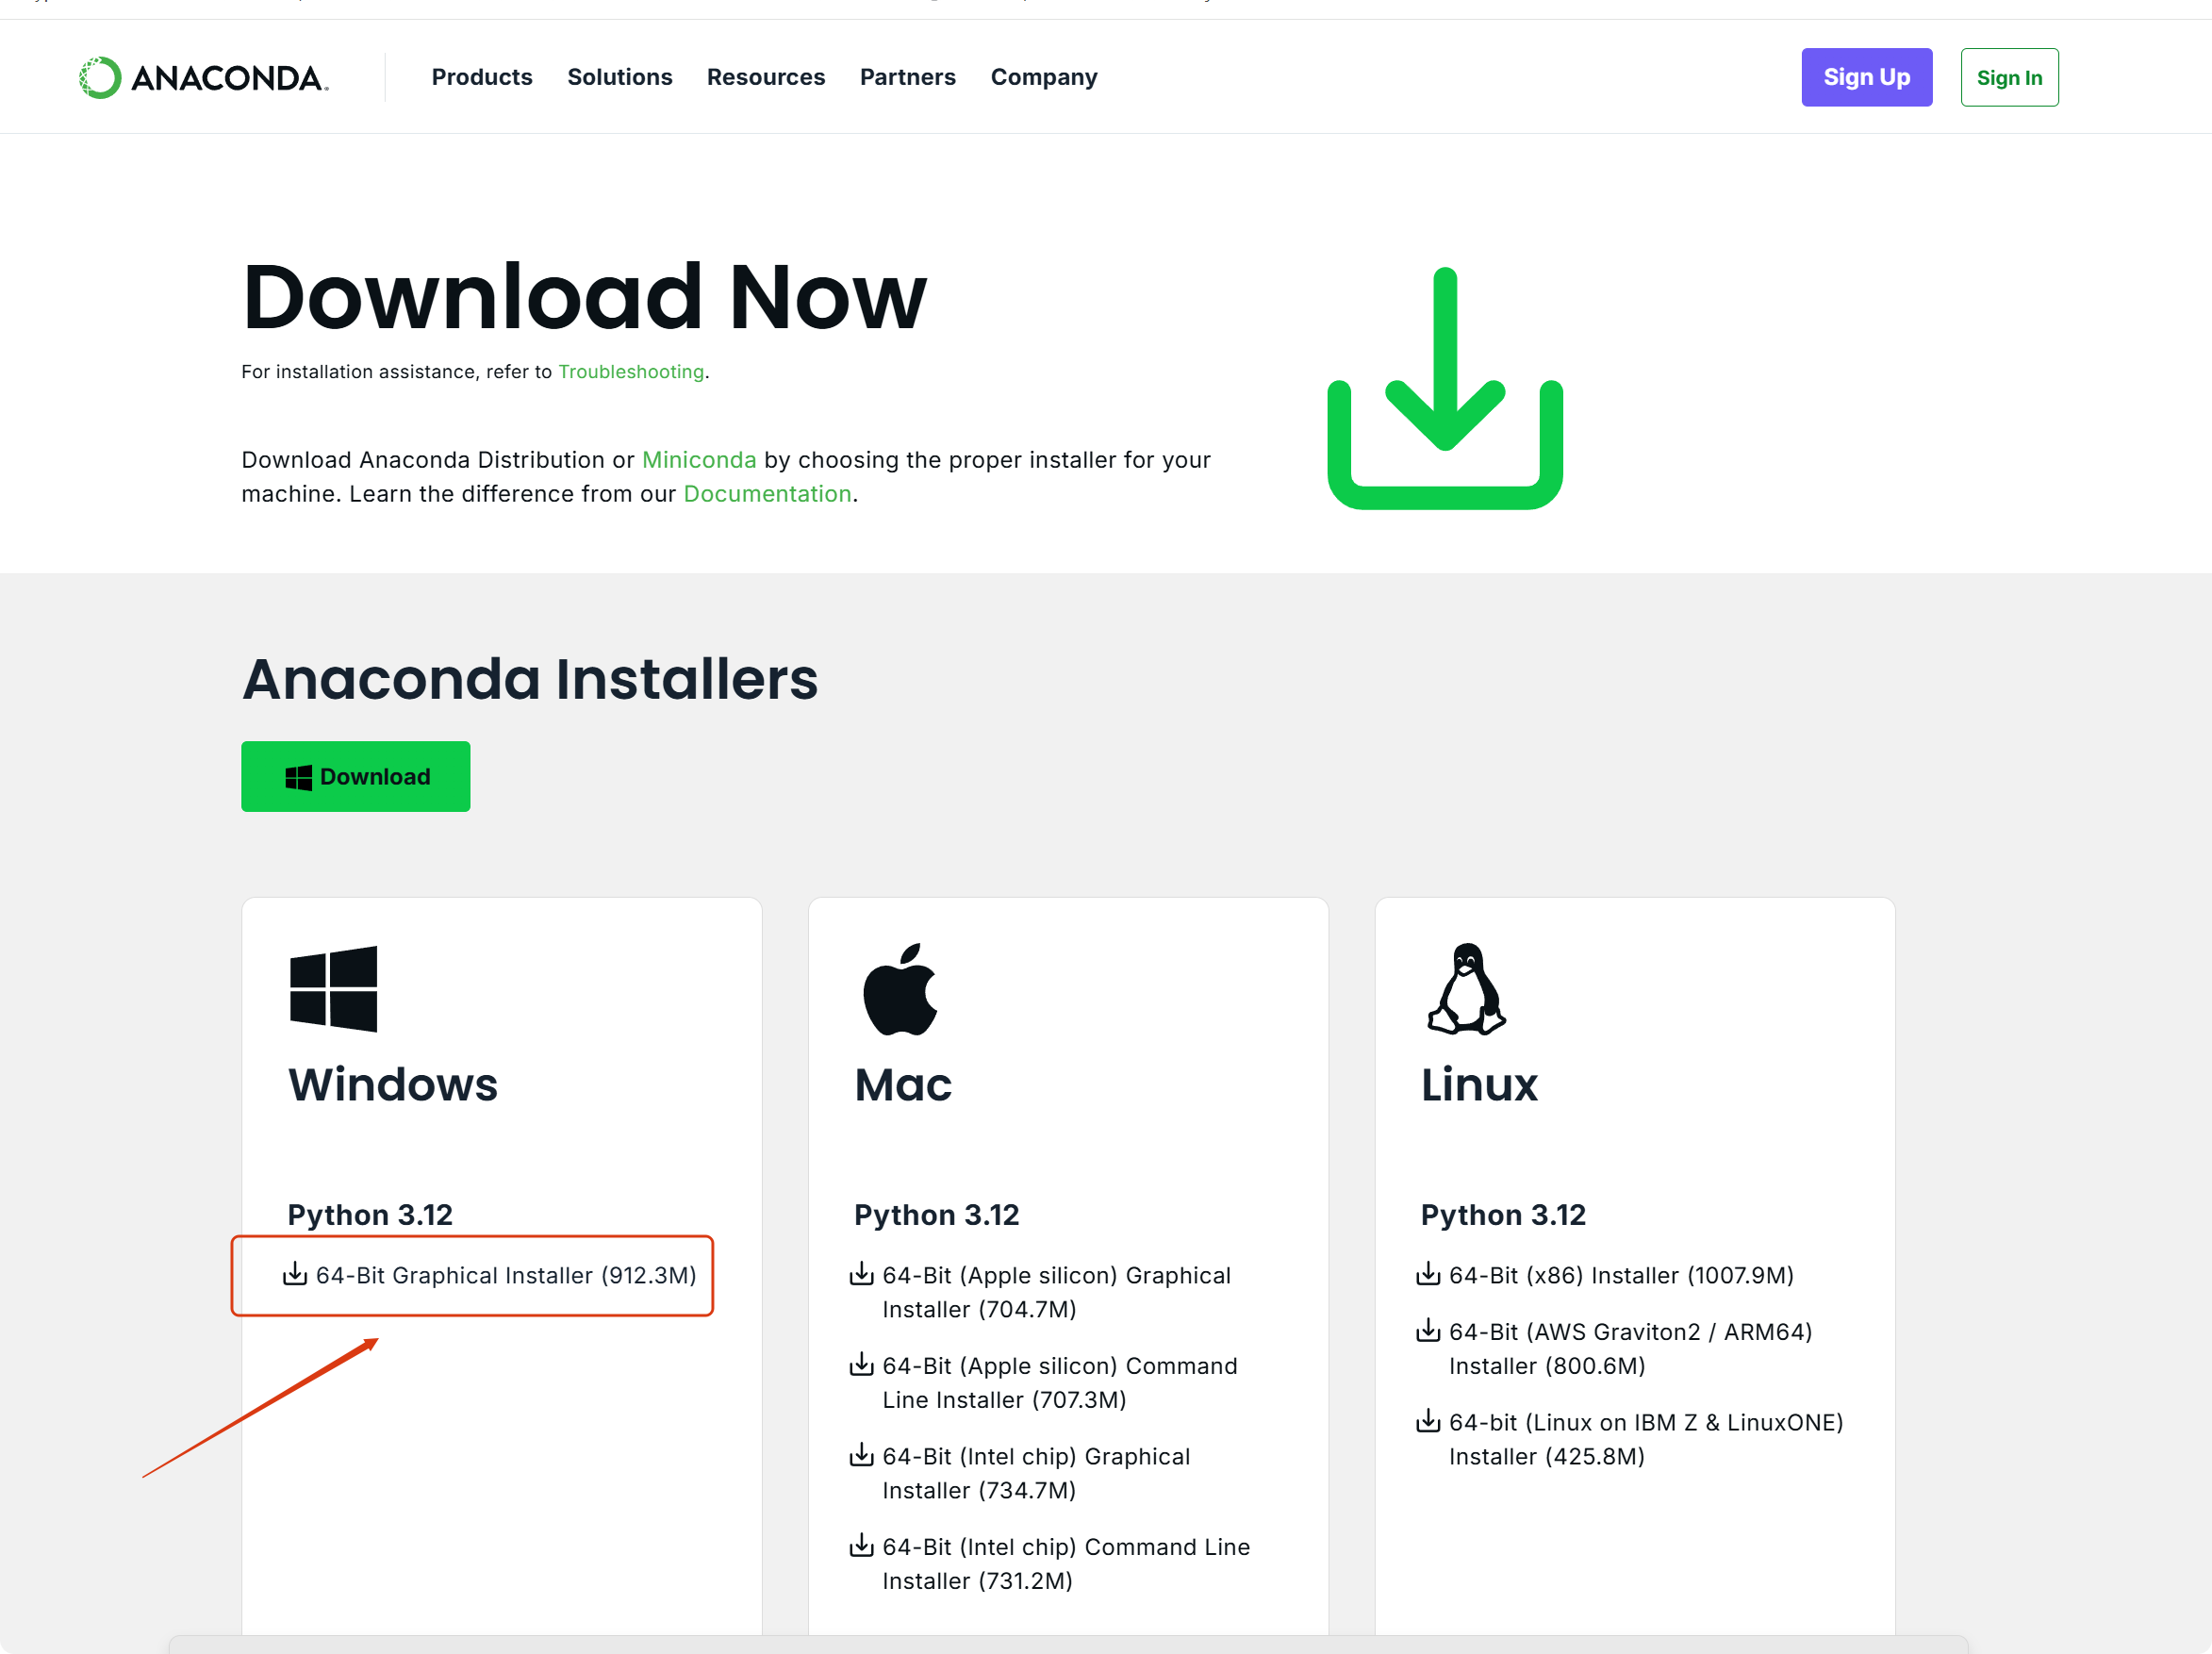The width and height of the screenshot is (2212, 1654).
Task: Click the Apple logo in Mac card
Action: [900, 988]
